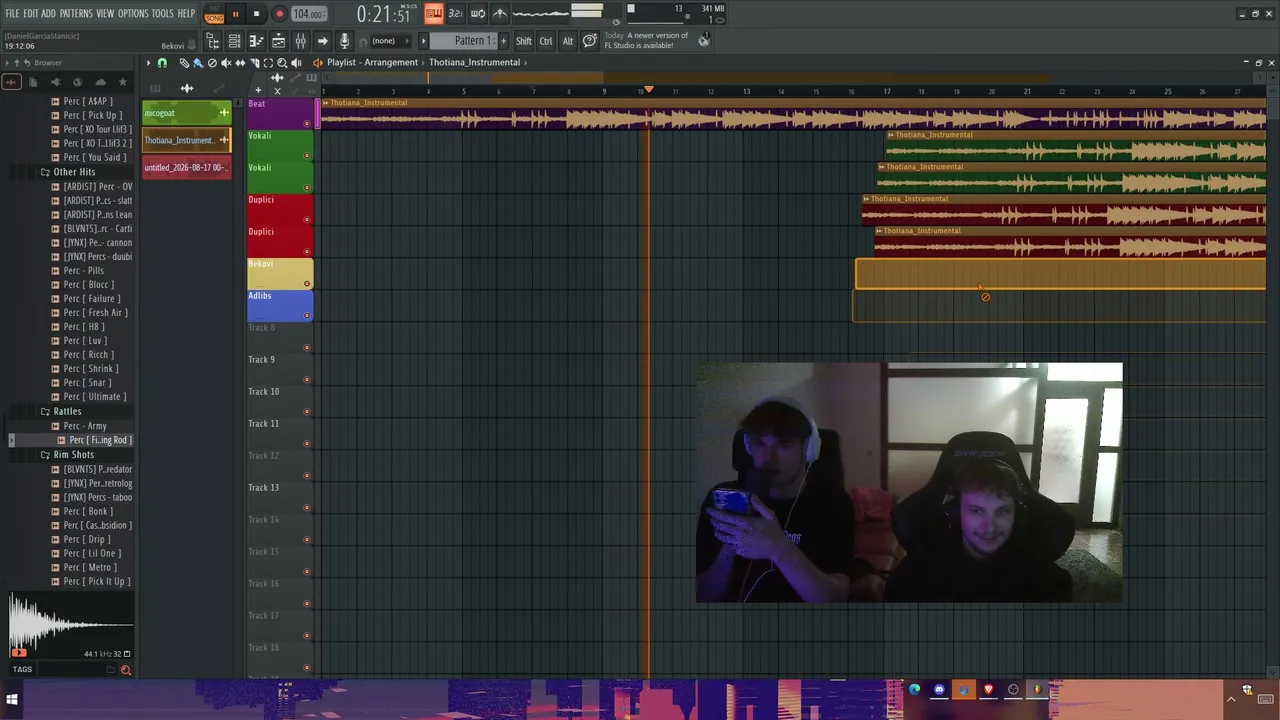Mute the second Vokali track
1280x720 pixels.
coord(307,188)
